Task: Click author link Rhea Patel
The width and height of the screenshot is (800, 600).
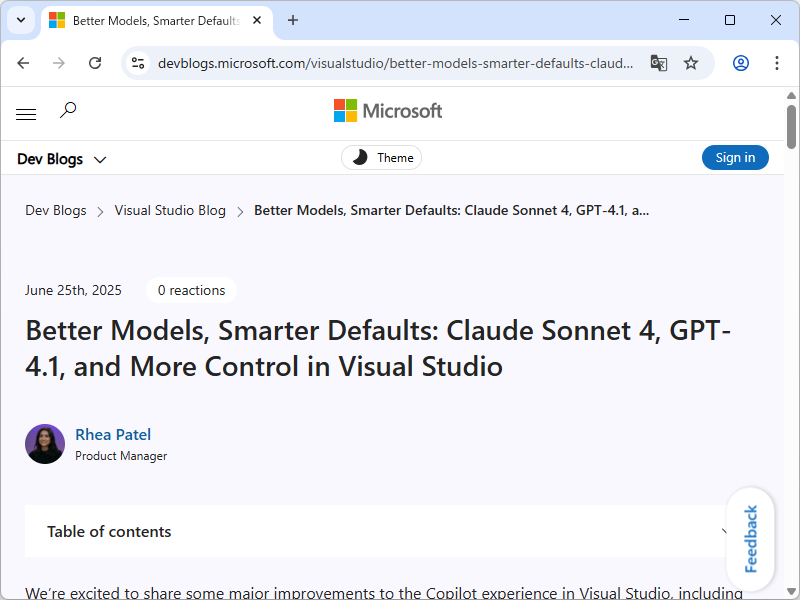Action: 113,434
